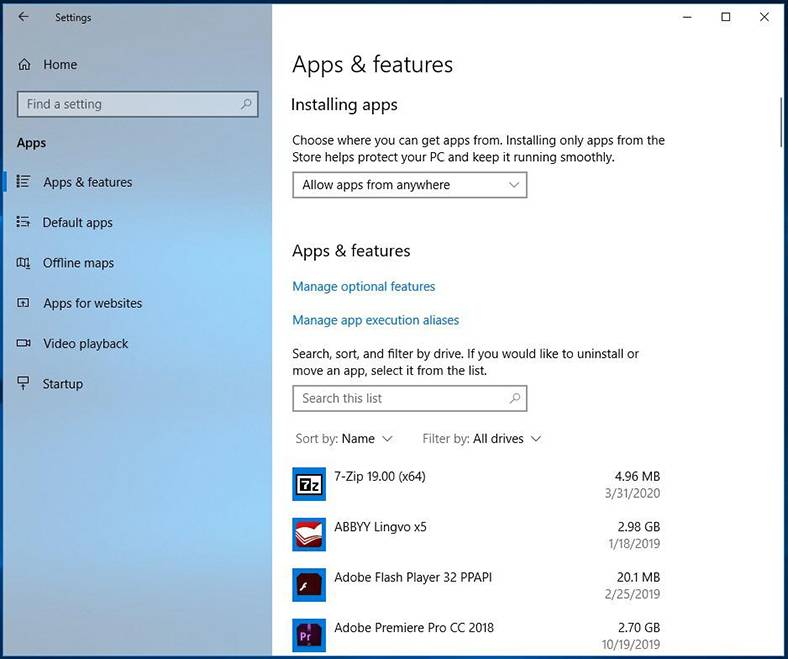The width and height of the screenshot is (788, 659).
Task: Click the 2.98 GB size value
Action: click(639, 526)
